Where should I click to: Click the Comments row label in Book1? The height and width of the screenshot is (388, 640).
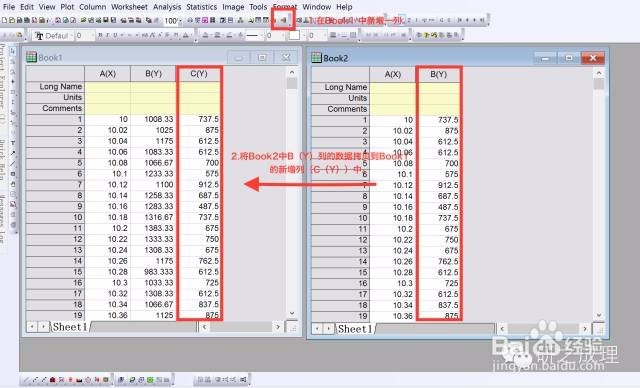[55, 109]
